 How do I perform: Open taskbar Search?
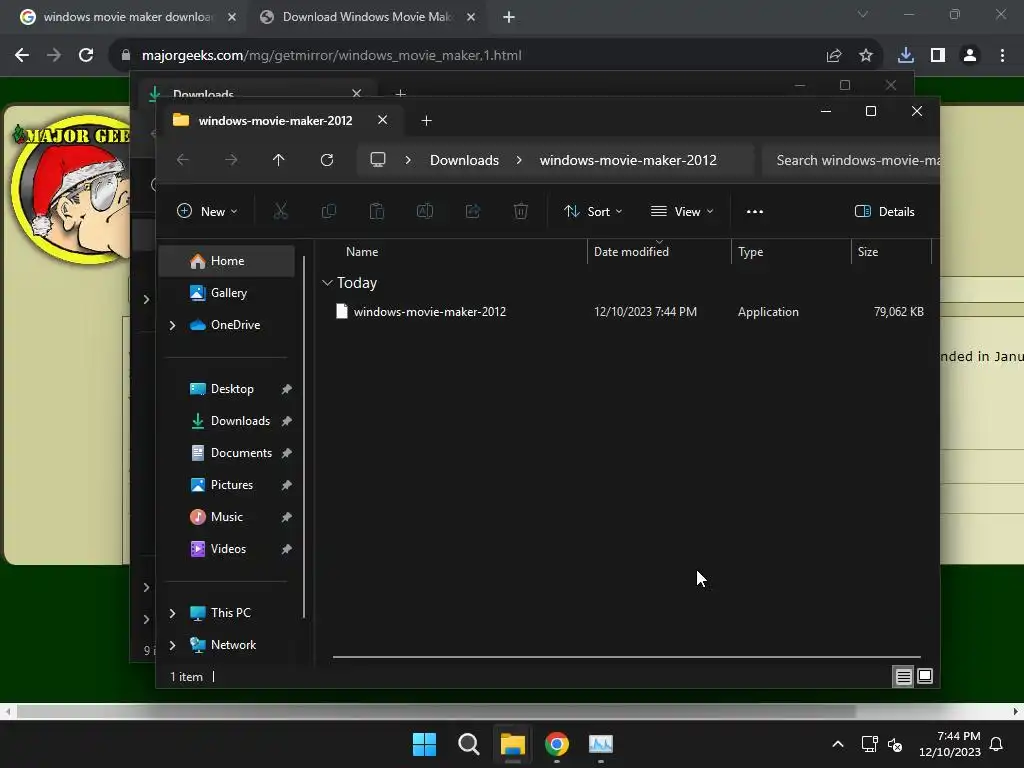tap(469, 744)
